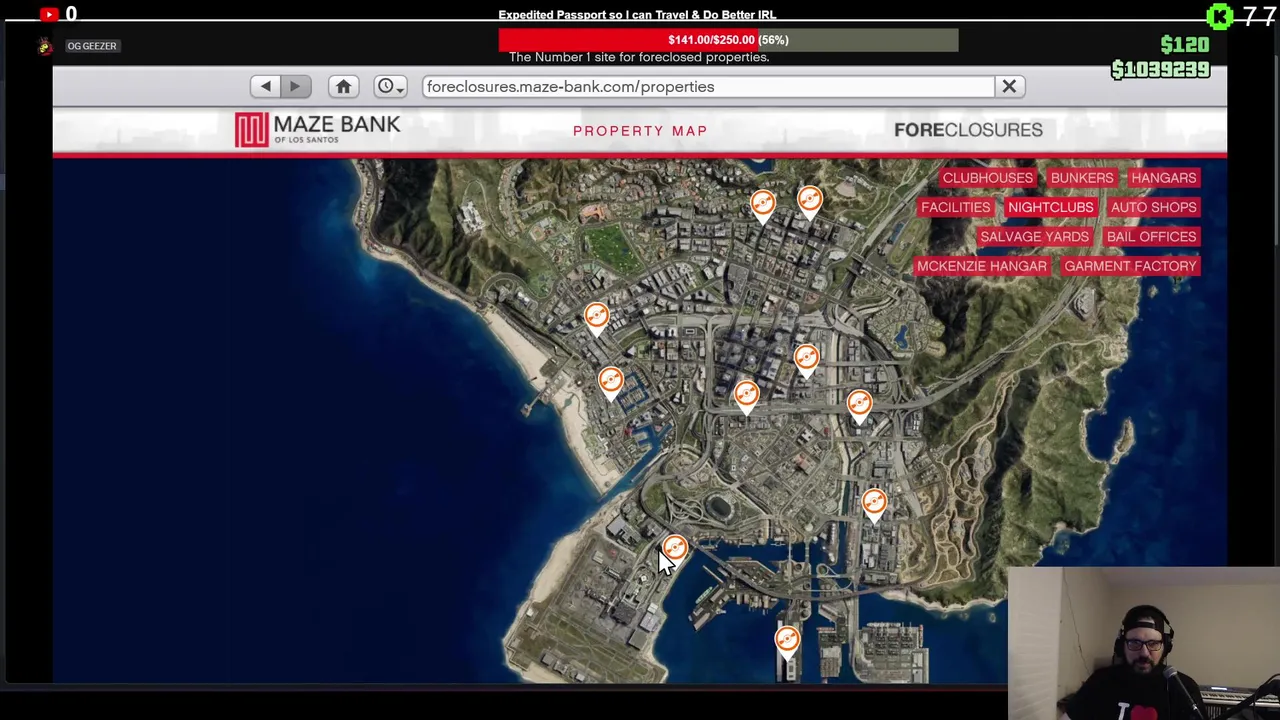Image resolution: width=1280 pixels, height=720 pixels.
Task: Select the nightclub pin south of downtown
Action: pos(746,397)
